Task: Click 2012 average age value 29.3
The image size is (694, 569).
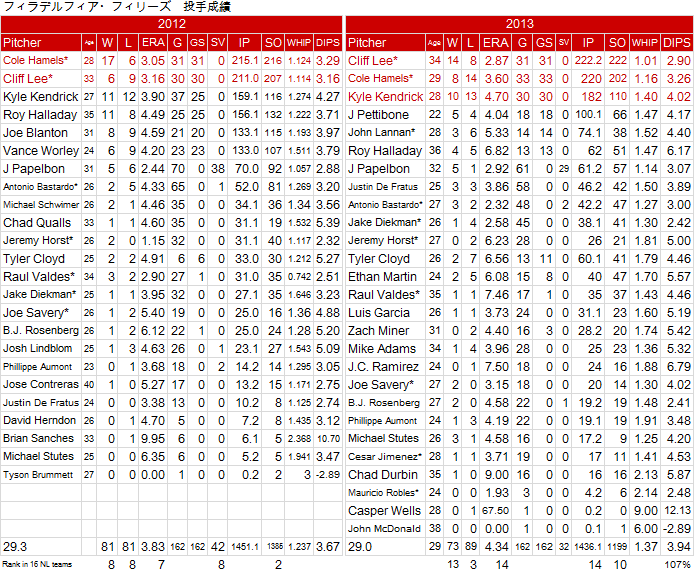Action: point(15,547)
